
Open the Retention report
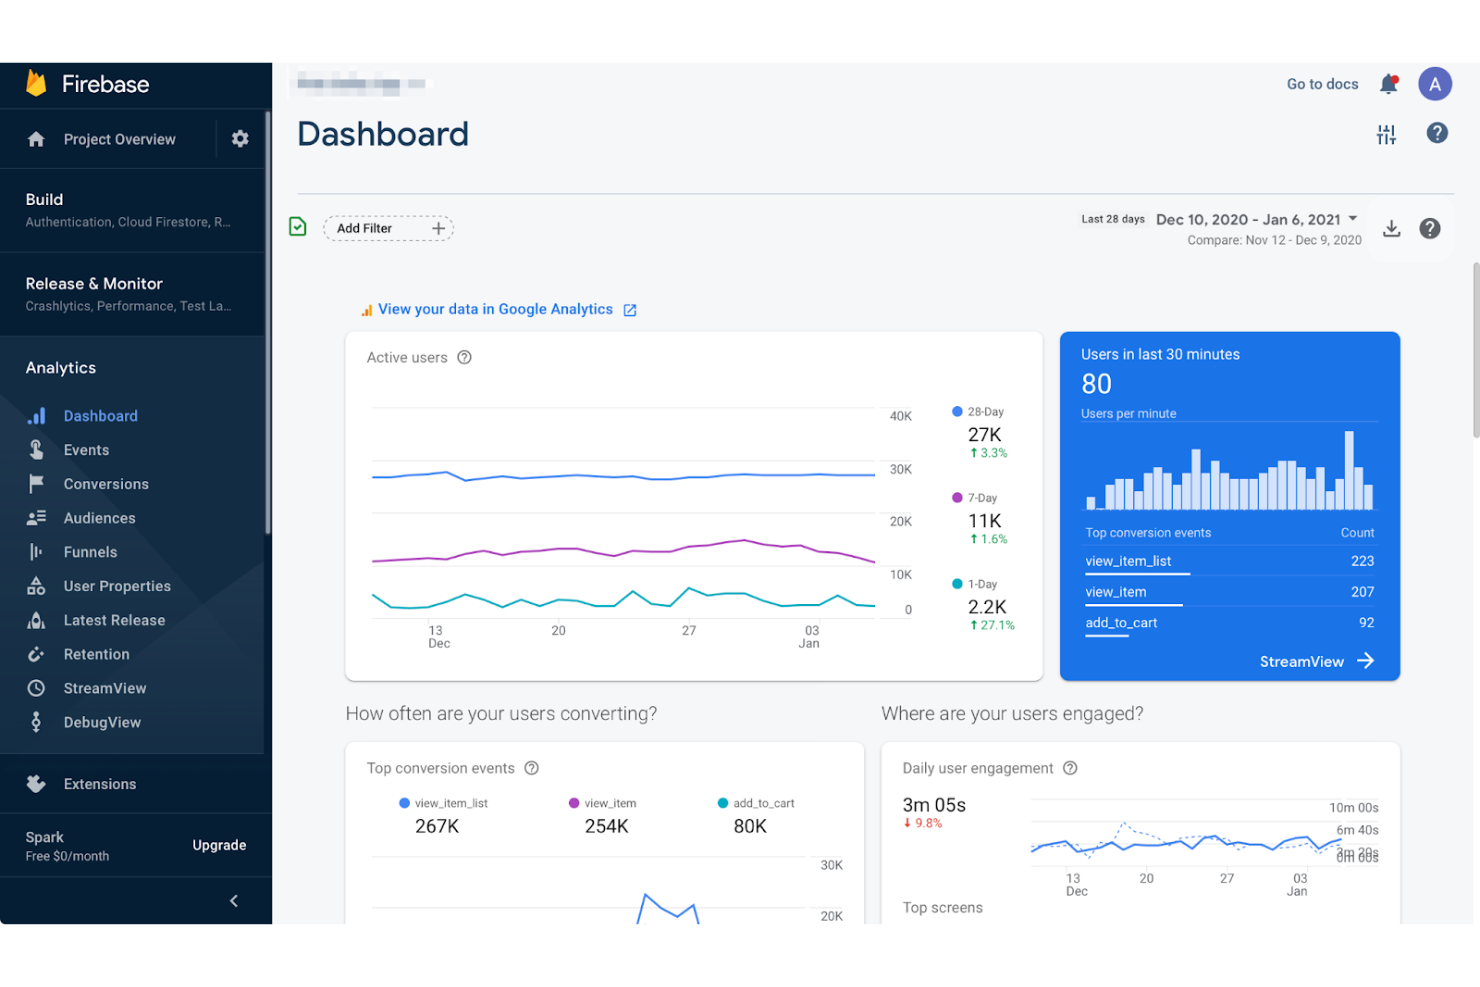coord(96,654)
